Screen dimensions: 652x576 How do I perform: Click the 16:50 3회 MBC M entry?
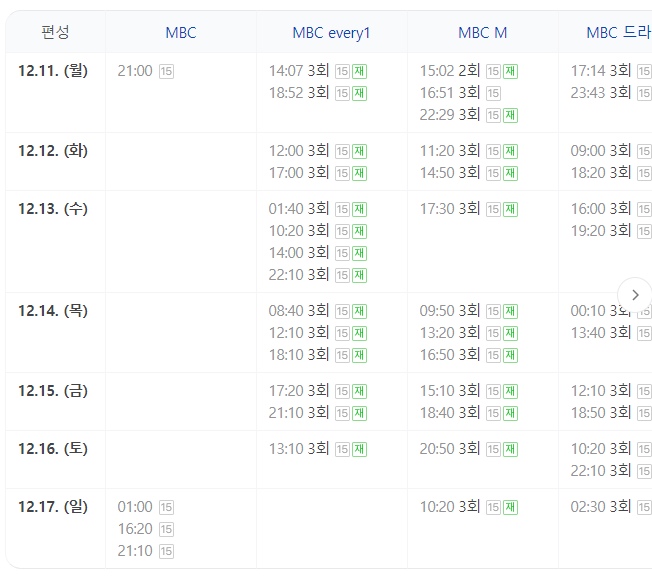point(450,355)
